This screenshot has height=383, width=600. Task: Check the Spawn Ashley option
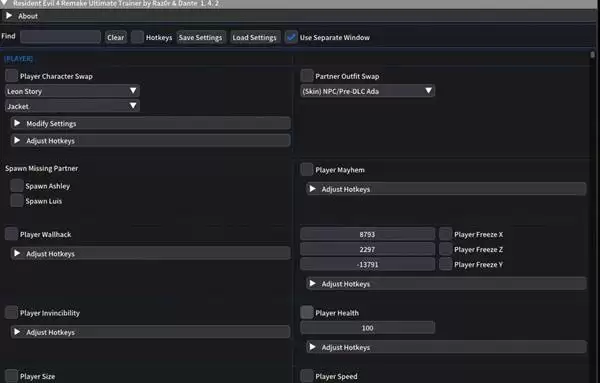[17, 186]
